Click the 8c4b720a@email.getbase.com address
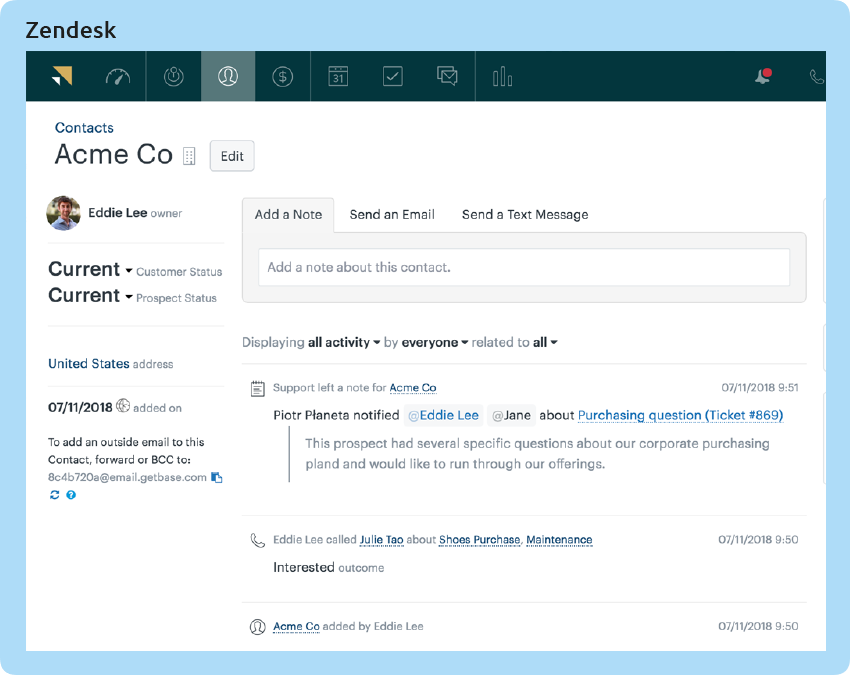This screenshot has height=675, width=850. [127, 478]
